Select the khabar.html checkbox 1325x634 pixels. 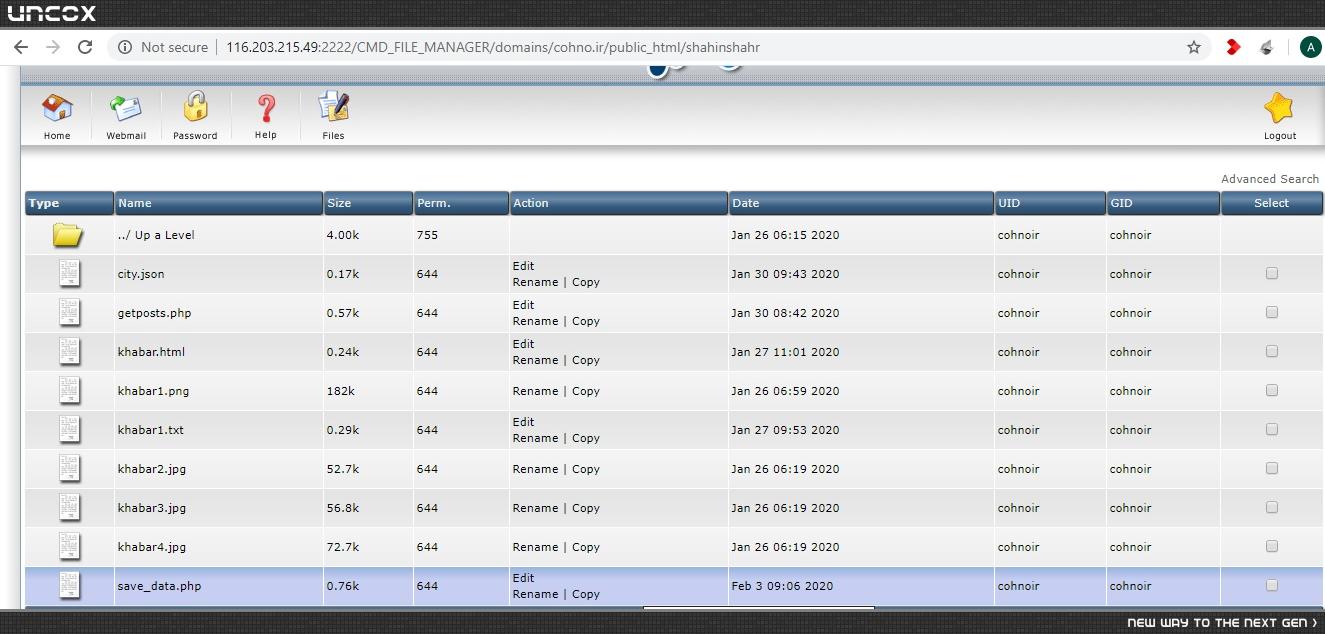[x=1272, y=351]
